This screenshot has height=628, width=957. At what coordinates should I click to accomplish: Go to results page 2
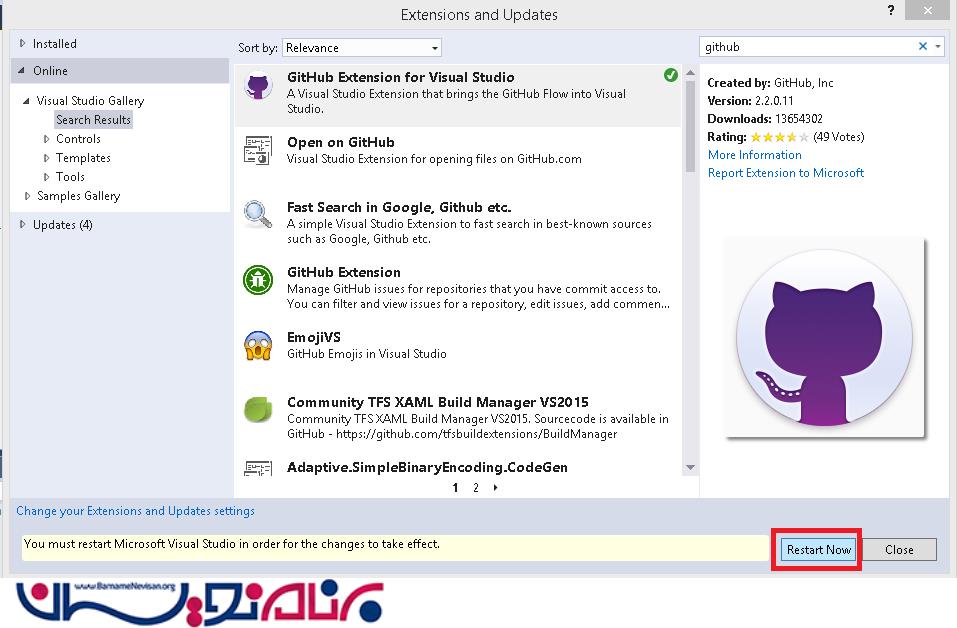475,488
